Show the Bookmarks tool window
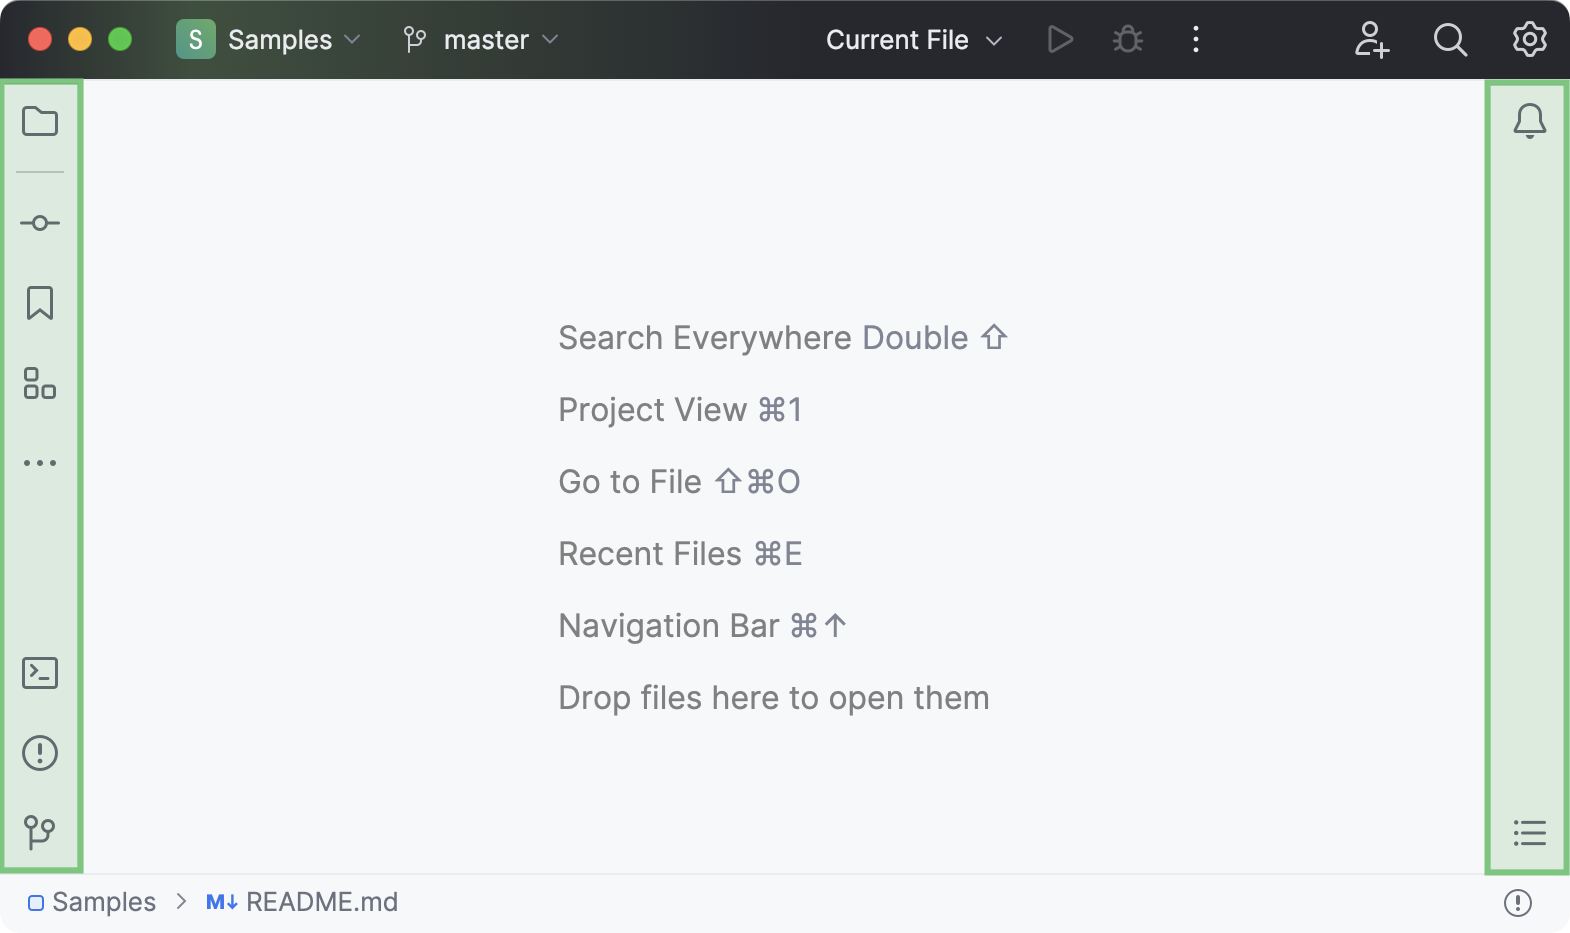Screen dimensions: 1570x933 40,303
